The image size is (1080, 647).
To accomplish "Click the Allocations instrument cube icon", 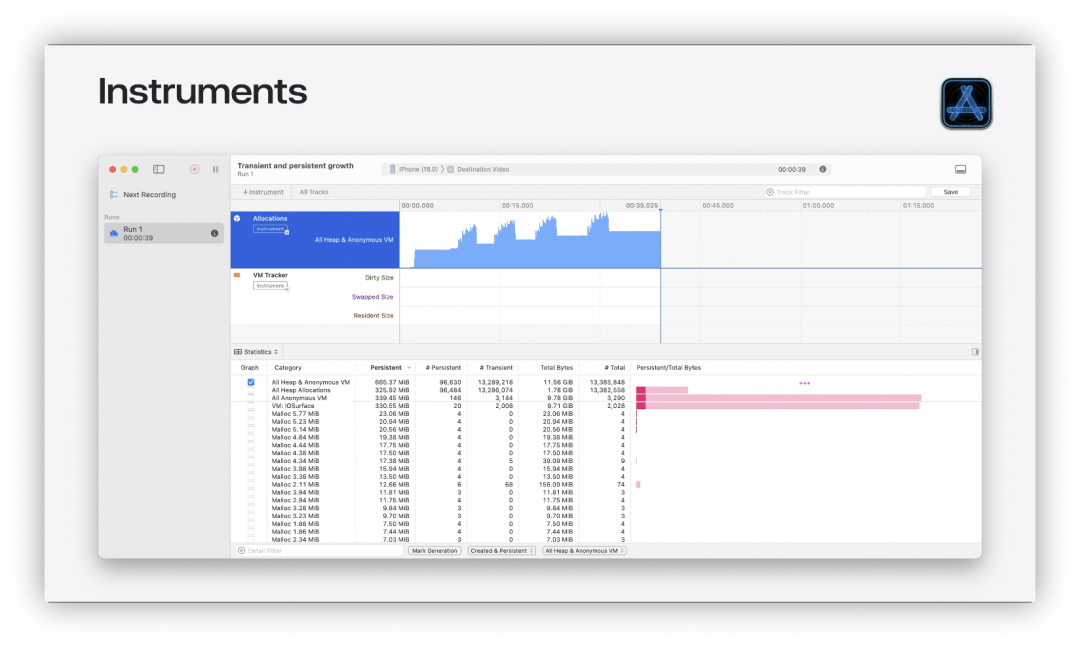I will click(237, 218).
